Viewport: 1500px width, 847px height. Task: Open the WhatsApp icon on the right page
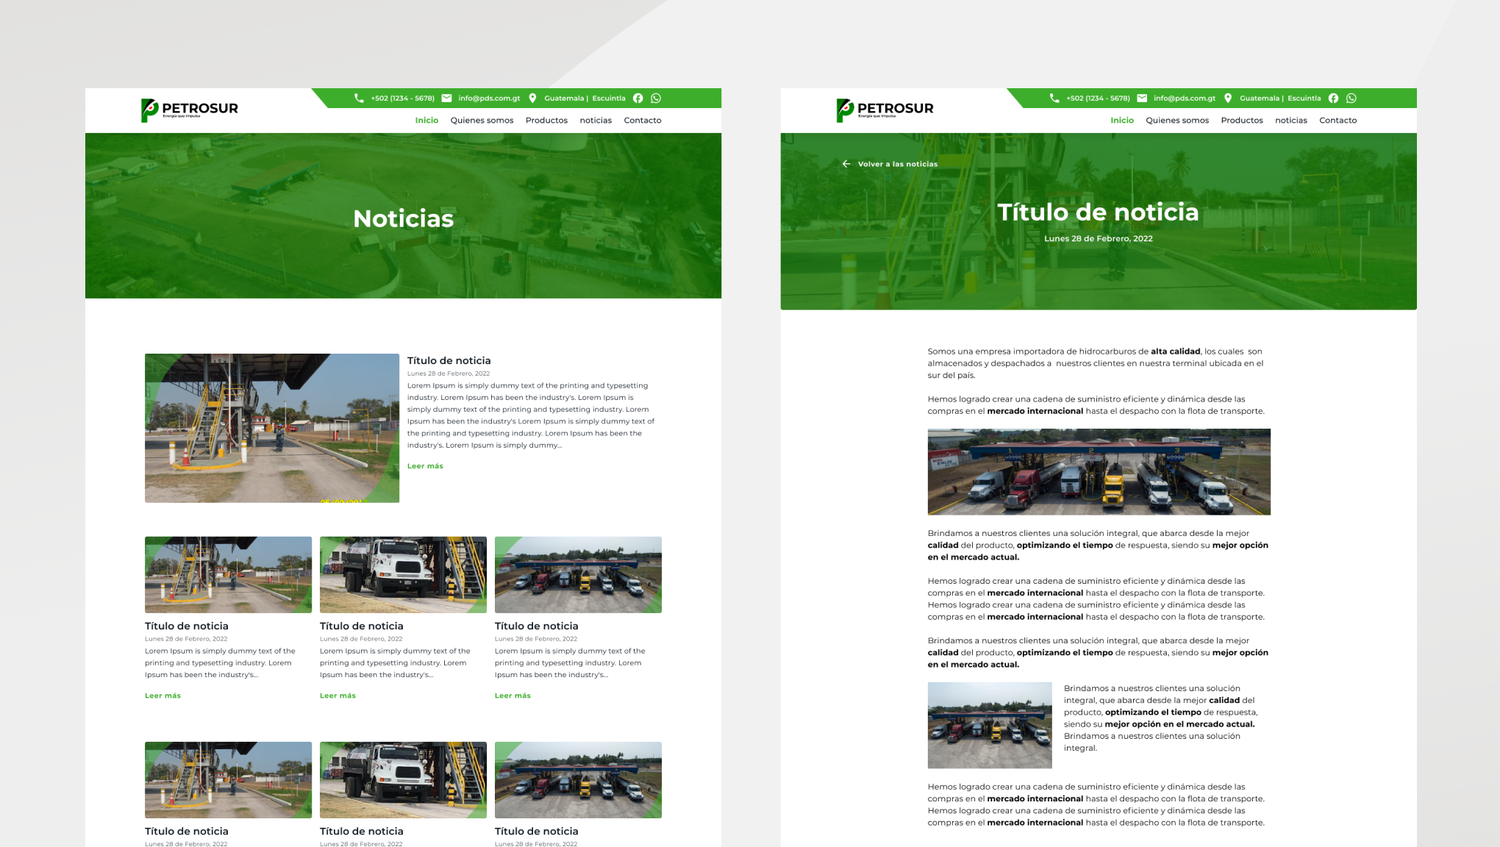pyautogui.click(x=1351, y=98)
